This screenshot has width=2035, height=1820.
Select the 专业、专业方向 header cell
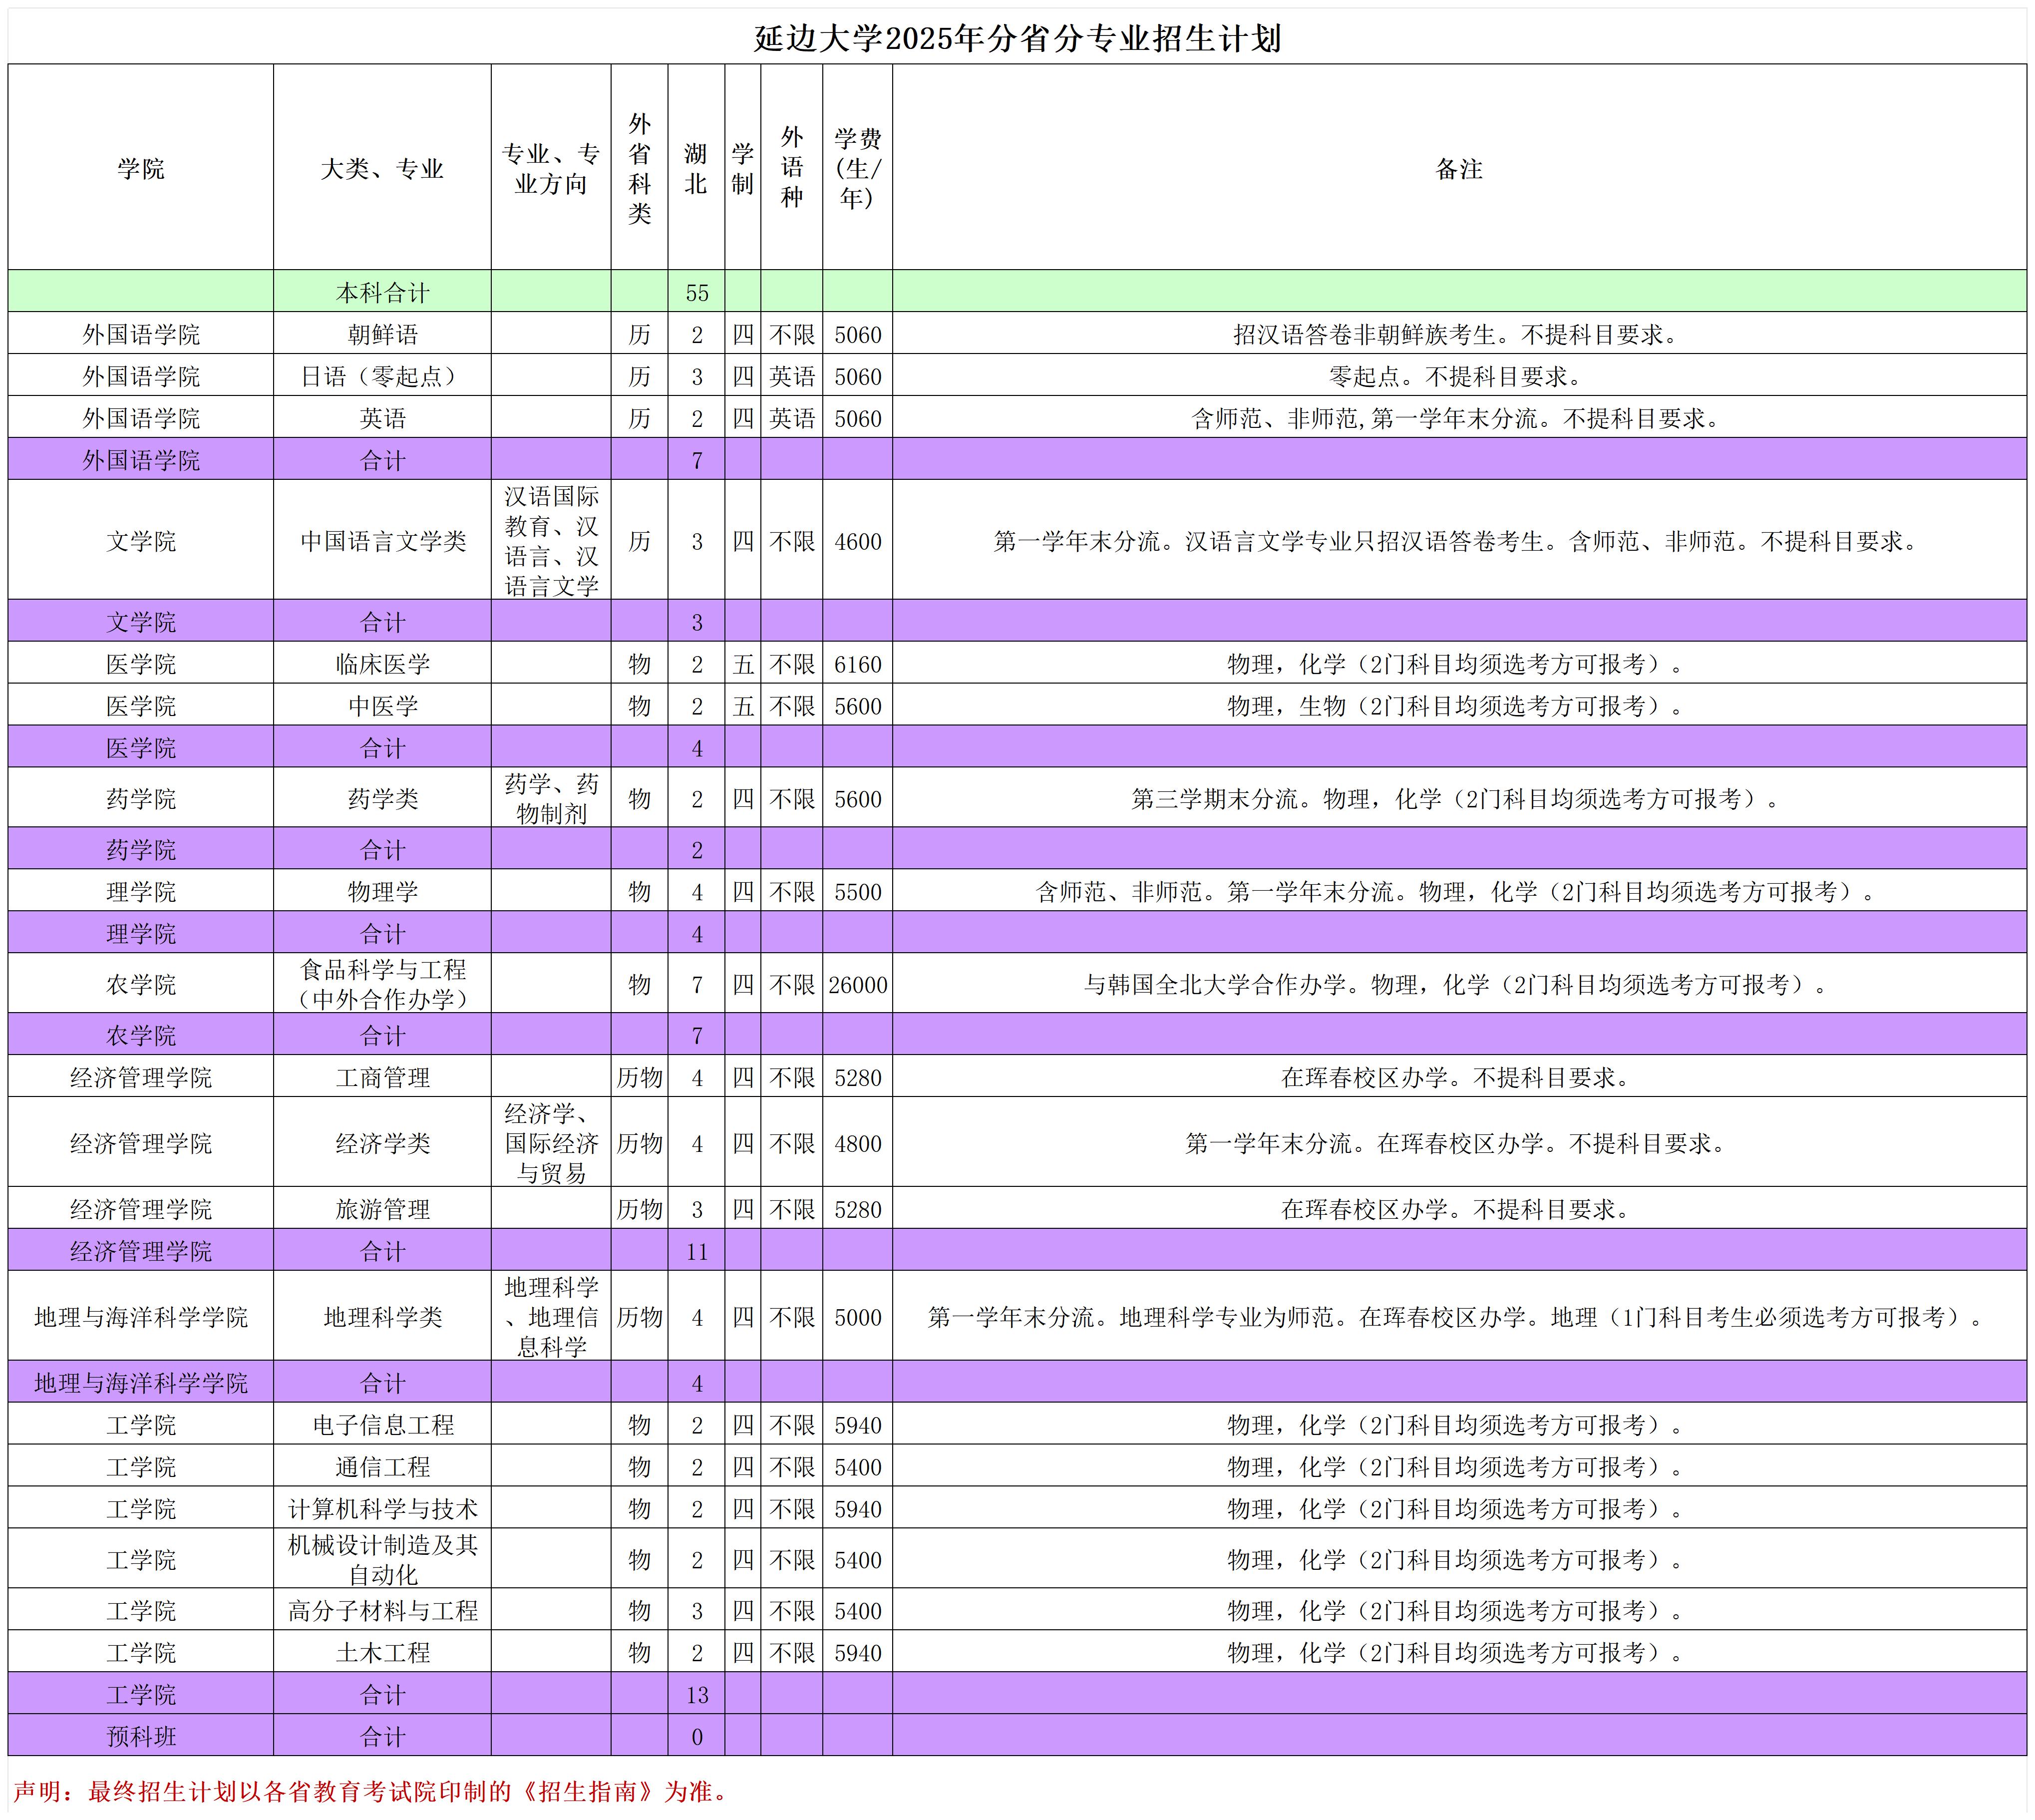click(x=551, y=168)
